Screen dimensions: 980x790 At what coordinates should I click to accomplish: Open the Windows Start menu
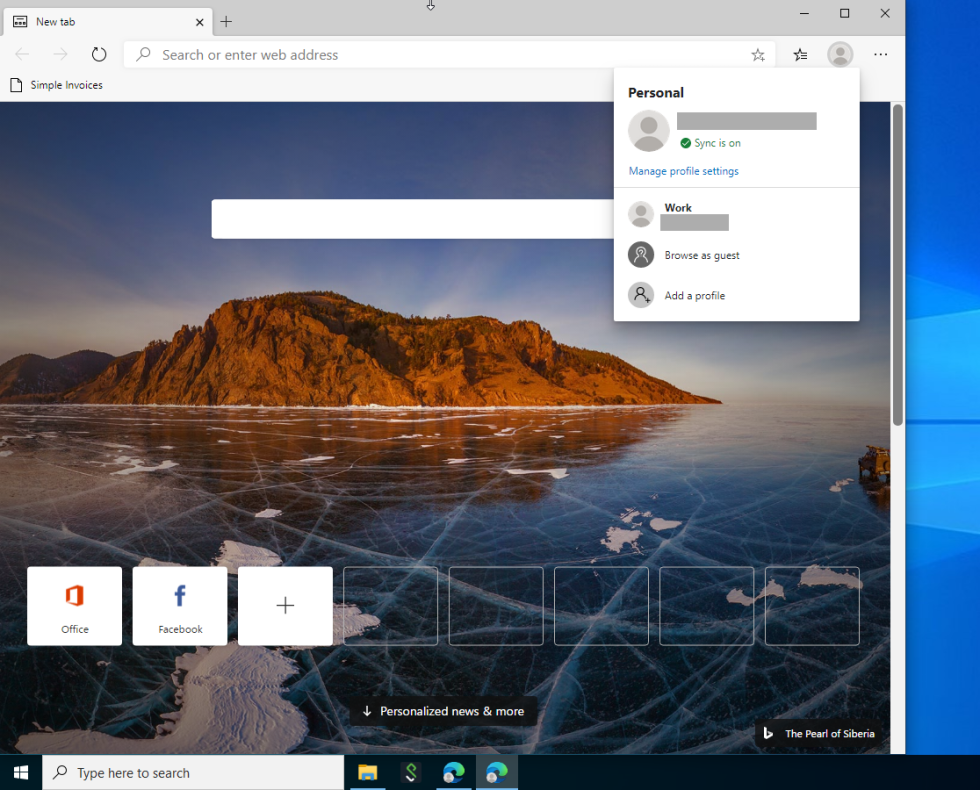click(20, 772)
